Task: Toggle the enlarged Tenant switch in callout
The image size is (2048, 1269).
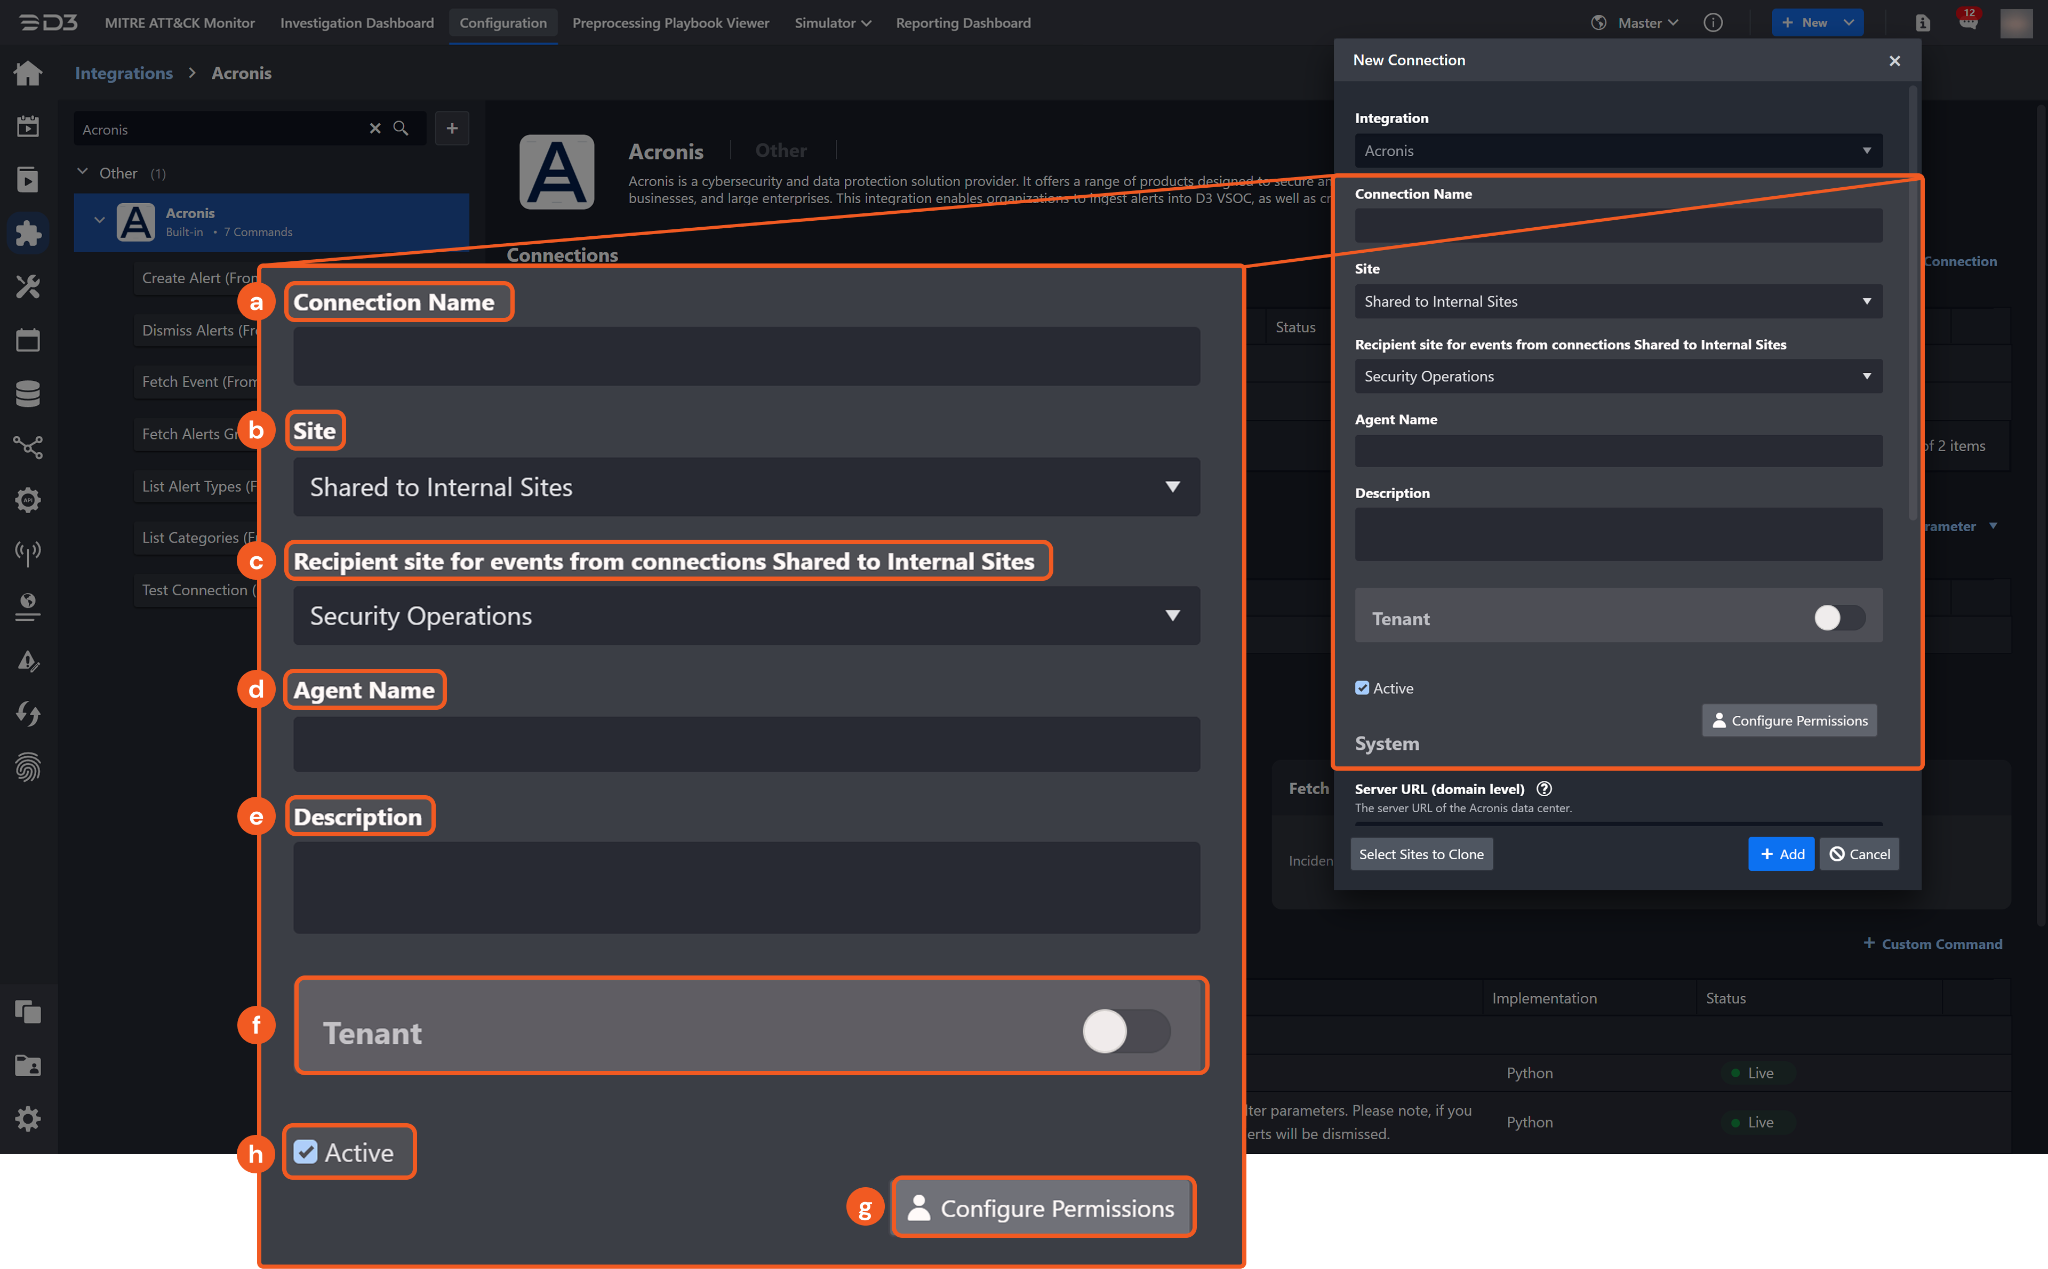Action: pyautogui.click(x=1125, y=1031)
